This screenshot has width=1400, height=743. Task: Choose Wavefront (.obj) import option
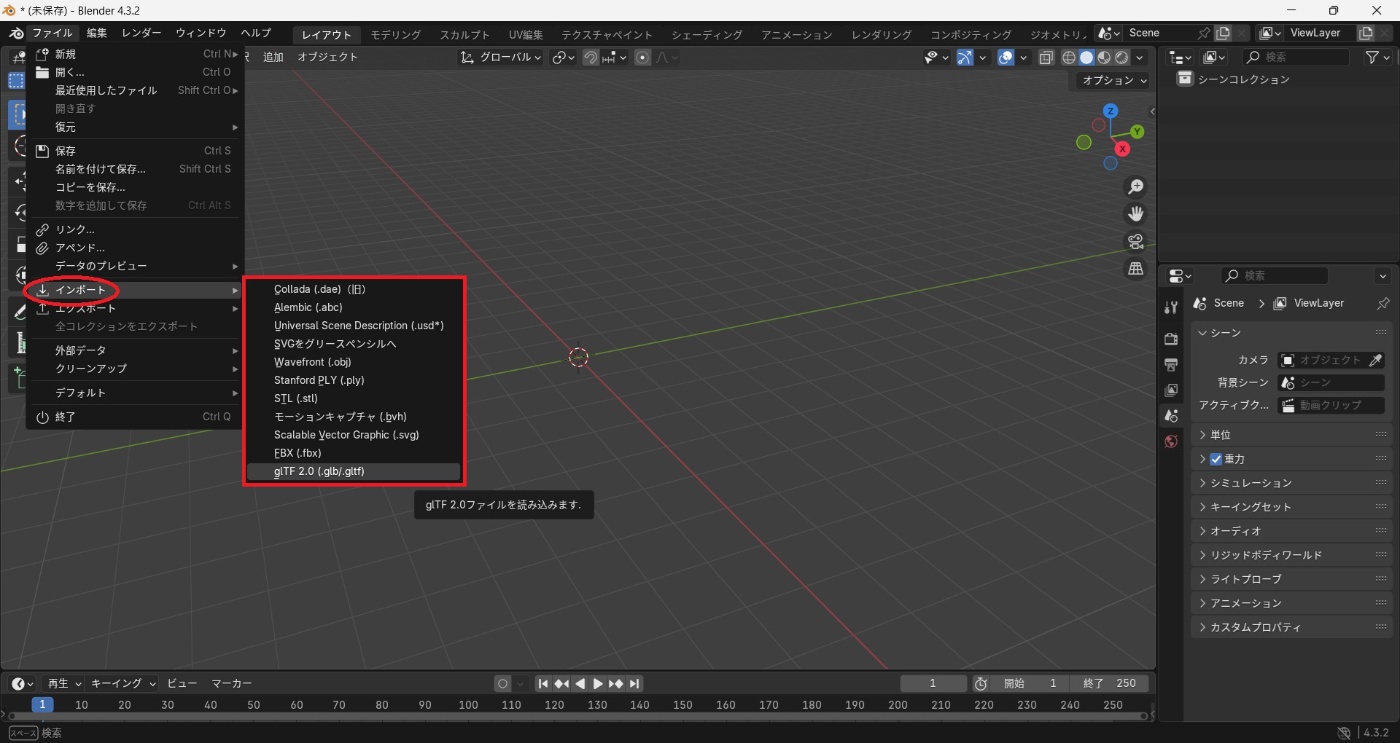(x=353, y=362)
